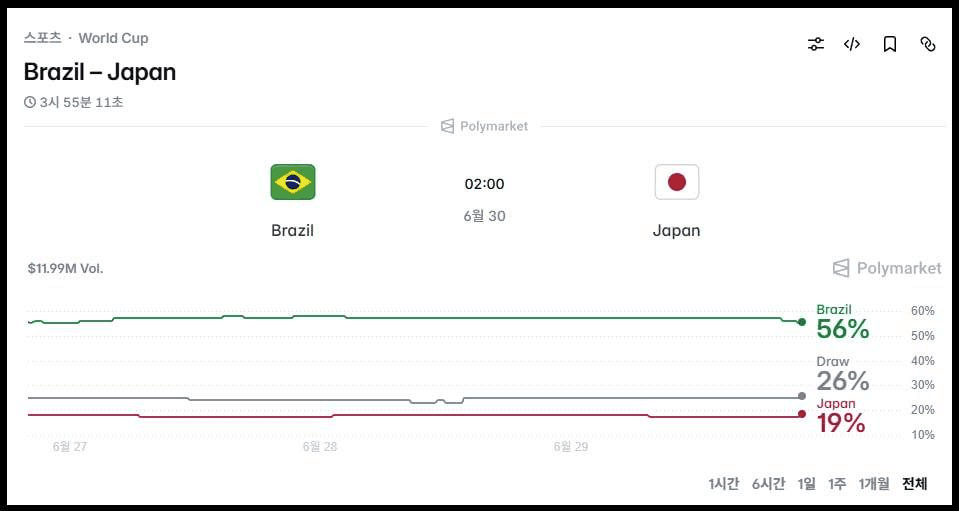The image size is (959, 511).
Task: Click the clock icon beside countdown
Action: tap(29, 102)
